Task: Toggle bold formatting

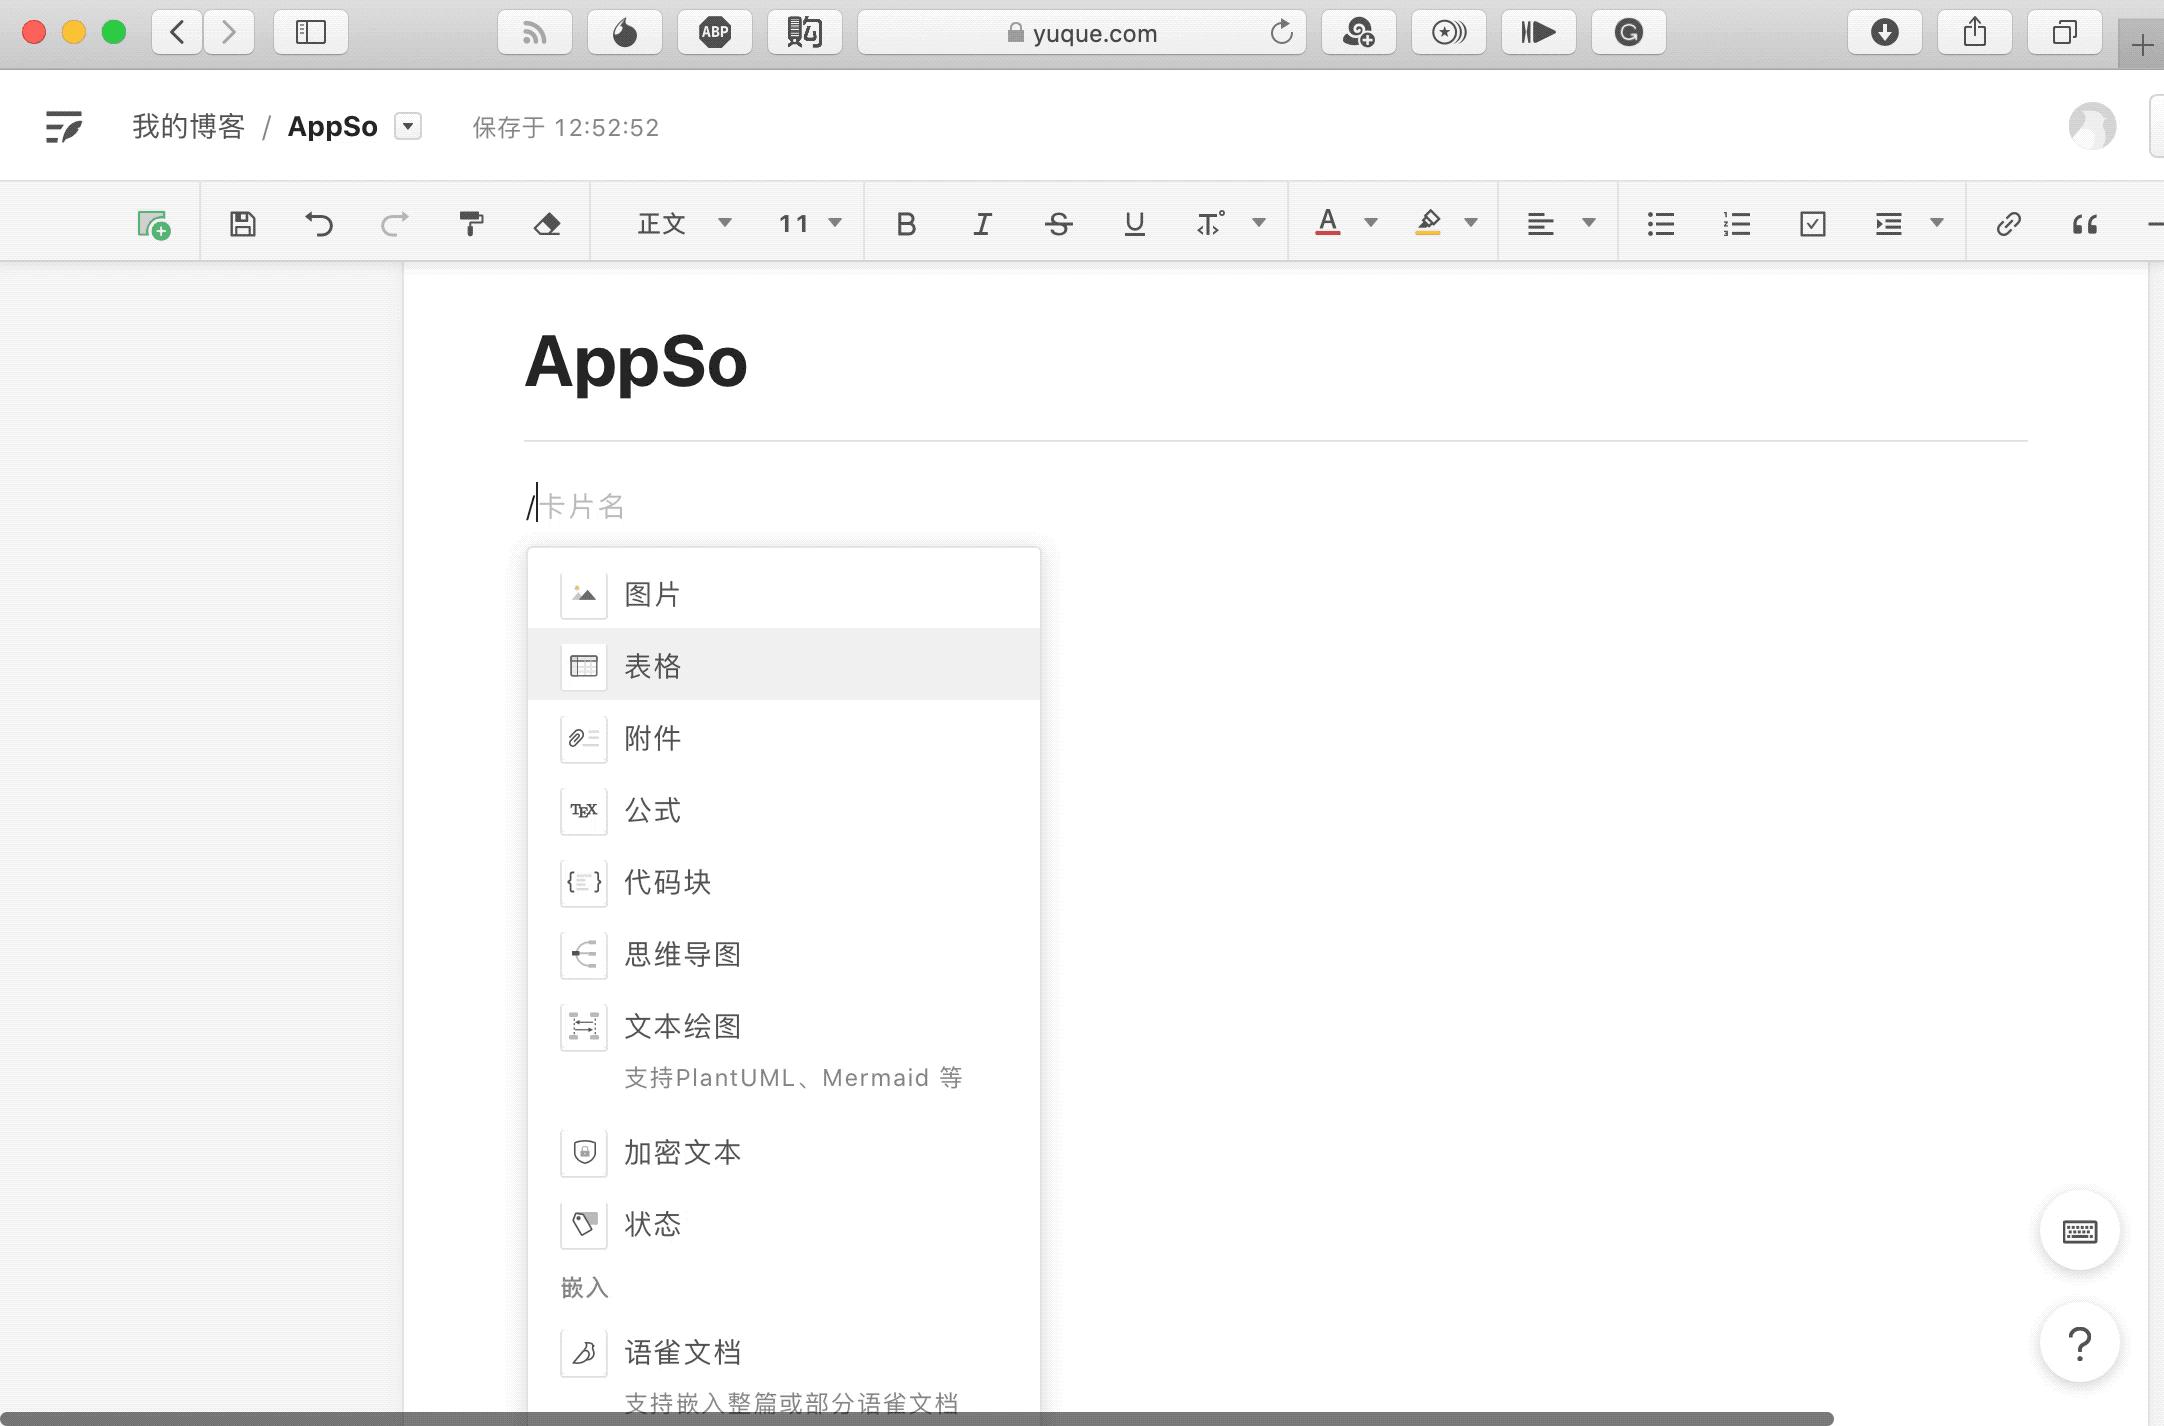Action: point(906,224)
